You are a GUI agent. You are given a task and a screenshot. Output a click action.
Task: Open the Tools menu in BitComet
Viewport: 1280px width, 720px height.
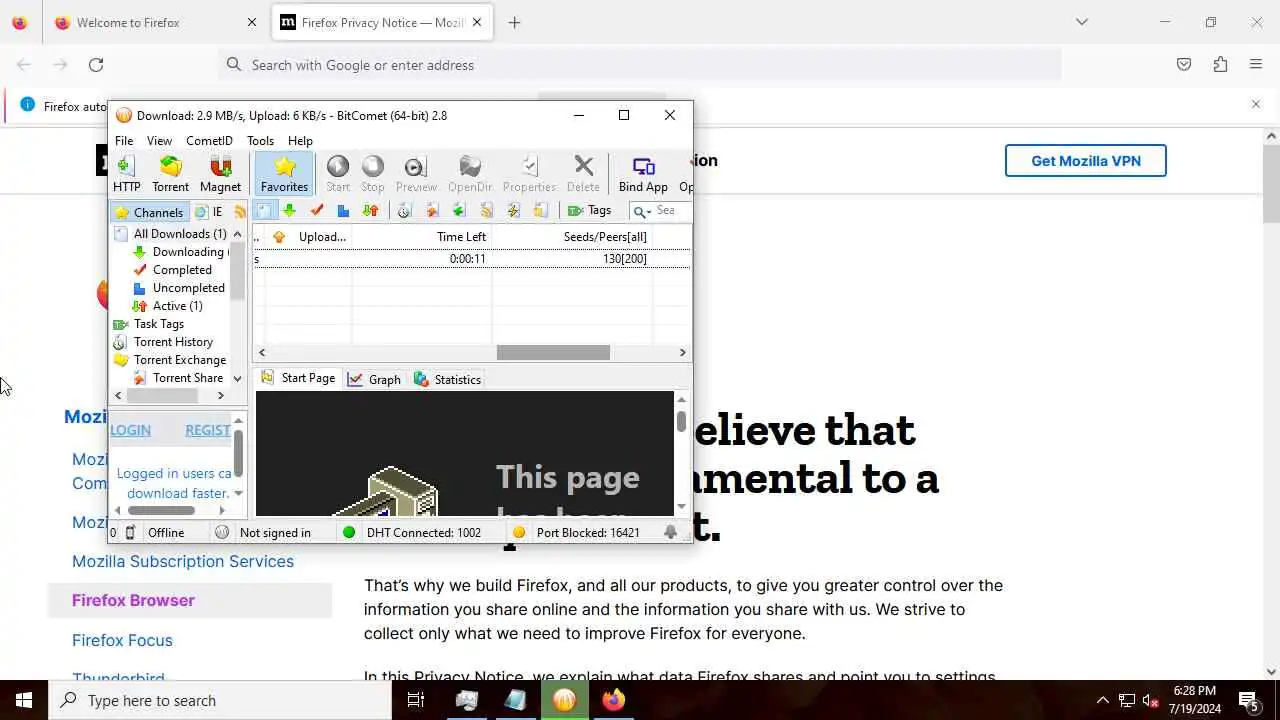[x=260, y=141]
